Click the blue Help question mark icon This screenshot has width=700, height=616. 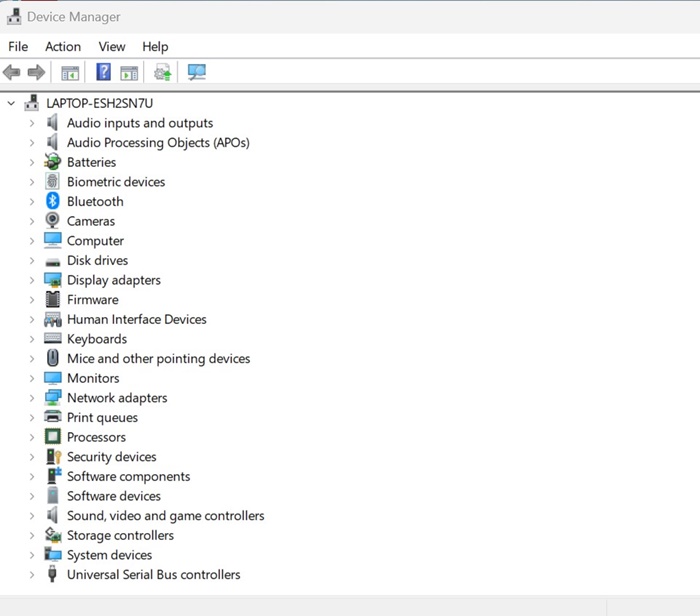pos(103,72)
